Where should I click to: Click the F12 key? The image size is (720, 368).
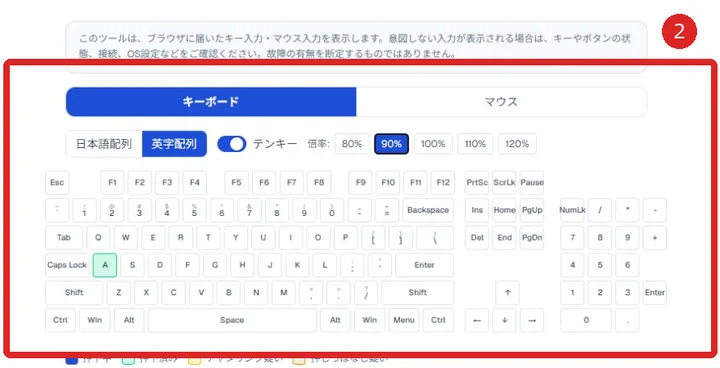click(x=443, y=182)
